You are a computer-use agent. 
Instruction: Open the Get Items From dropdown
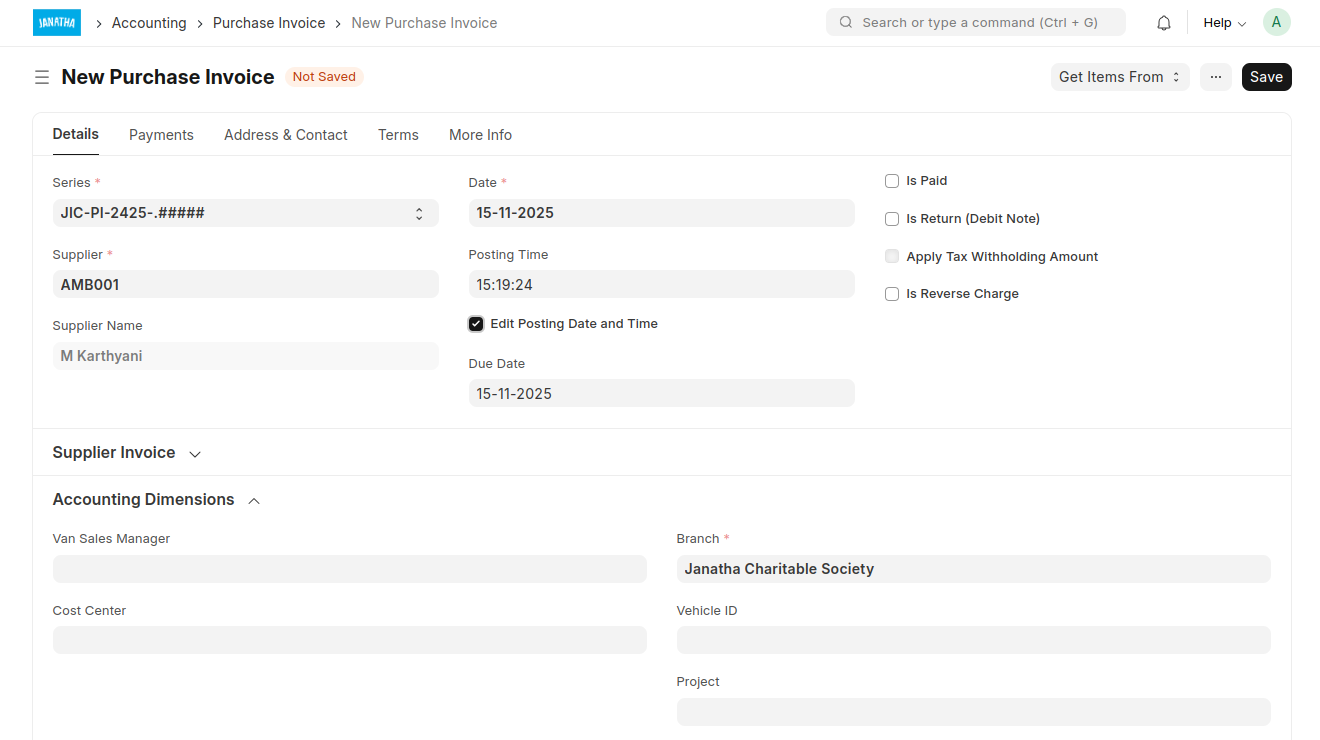click(x=1119, y=77)
